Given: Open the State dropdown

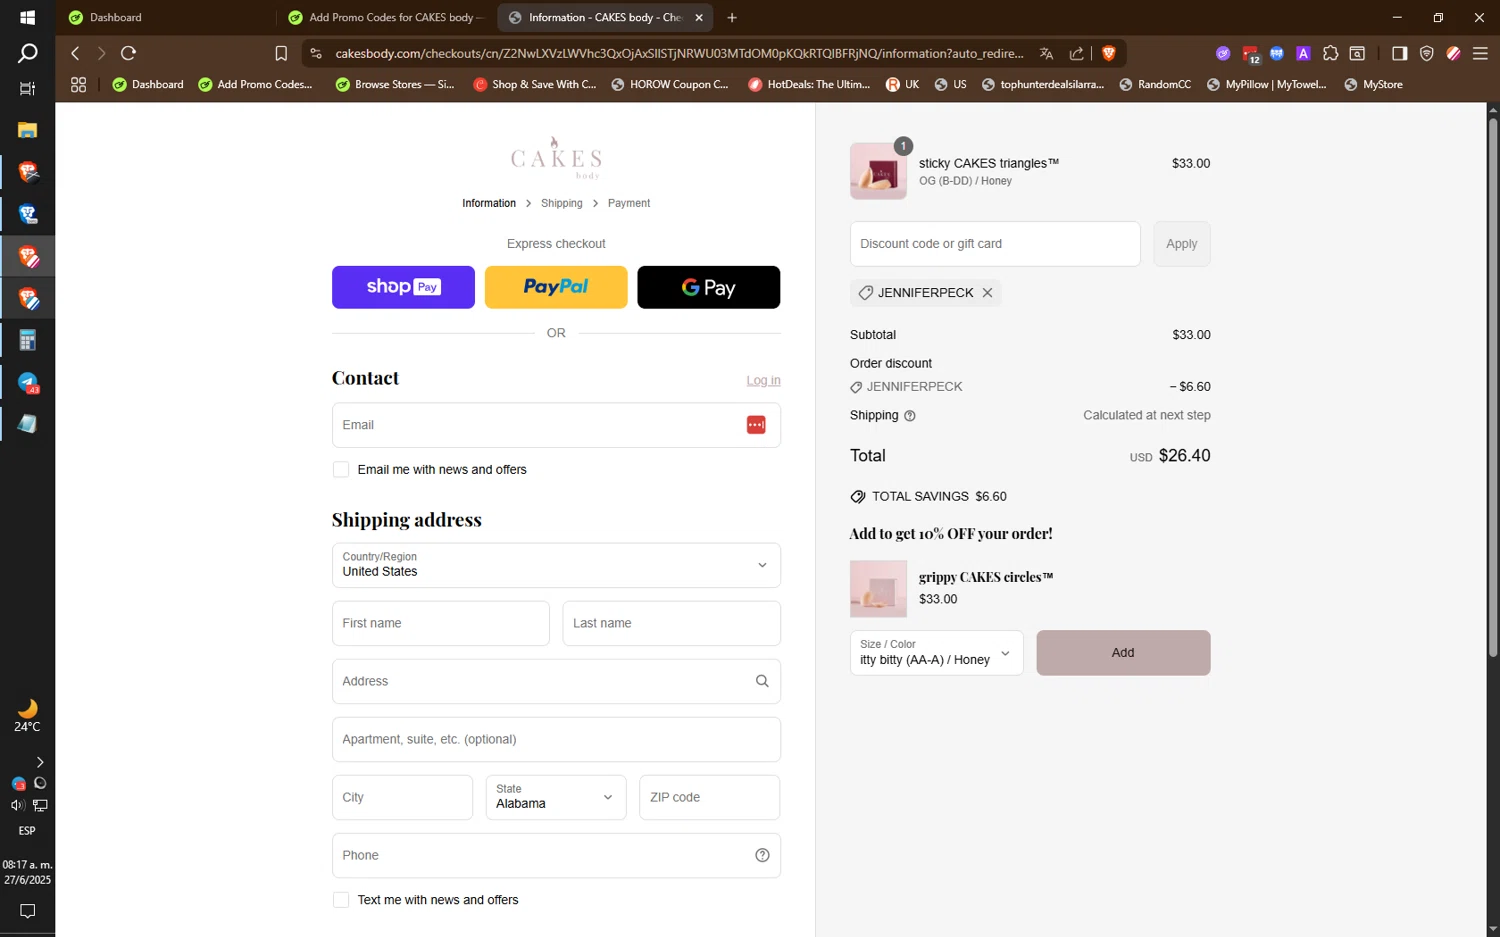Looking at the screenshot, I should [x=556, y=797].
